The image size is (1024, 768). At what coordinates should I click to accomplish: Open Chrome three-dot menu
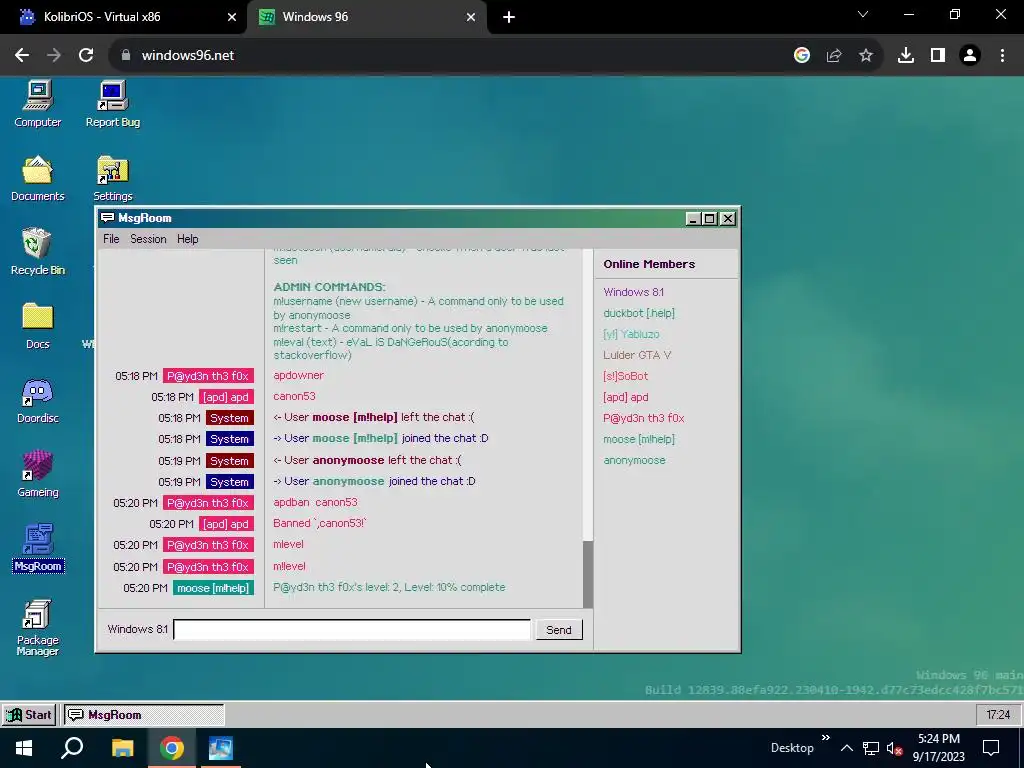(x=1002, y=56)
